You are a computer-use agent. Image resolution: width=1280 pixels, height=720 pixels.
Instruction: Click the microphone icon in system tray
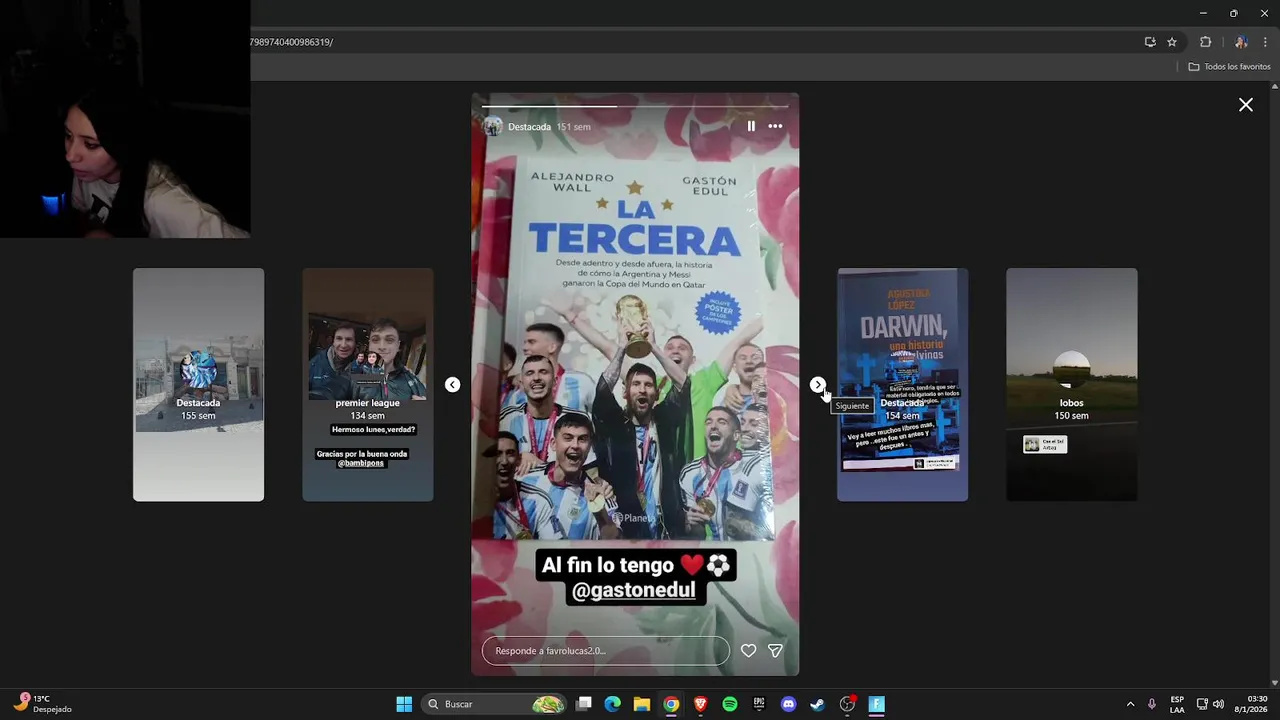click(1152, 704)
